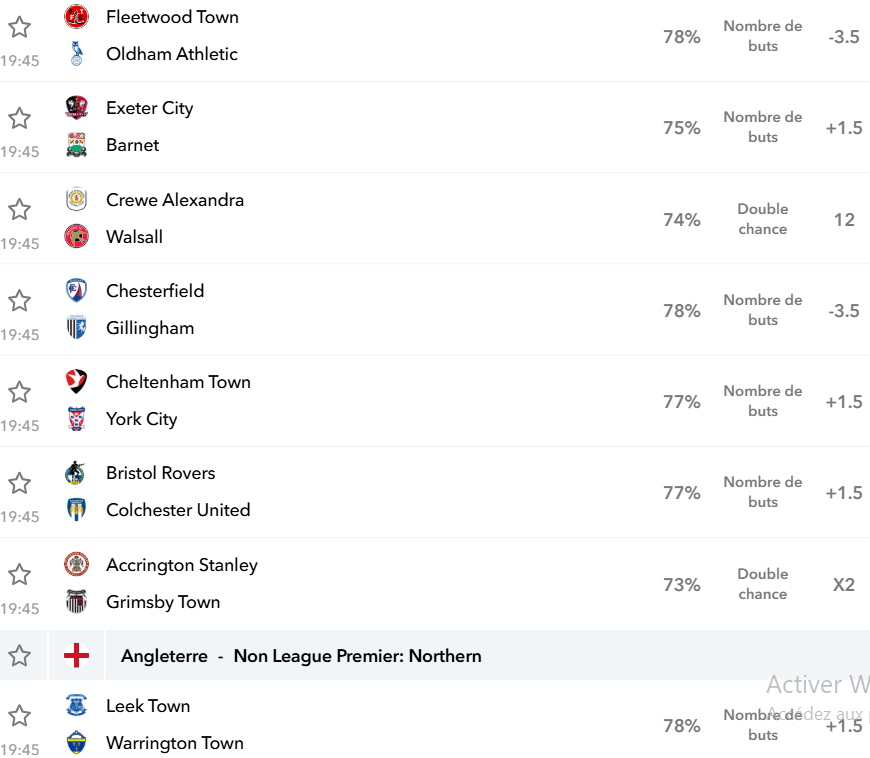
Task: Click the Barnet club crest
Action: coord(77,145)
